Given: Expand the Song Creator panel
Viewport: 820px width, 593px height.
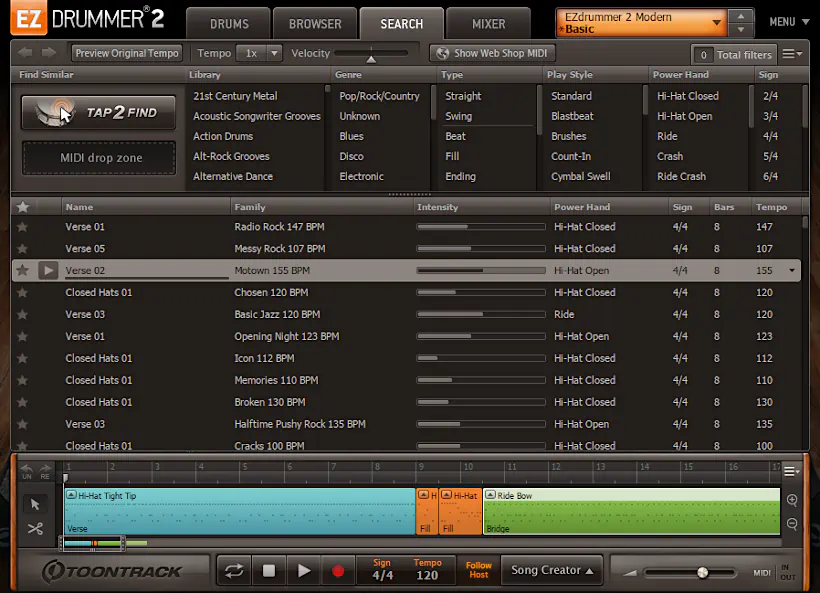Looking at the screenshot, I should click(x=552, y=570).
